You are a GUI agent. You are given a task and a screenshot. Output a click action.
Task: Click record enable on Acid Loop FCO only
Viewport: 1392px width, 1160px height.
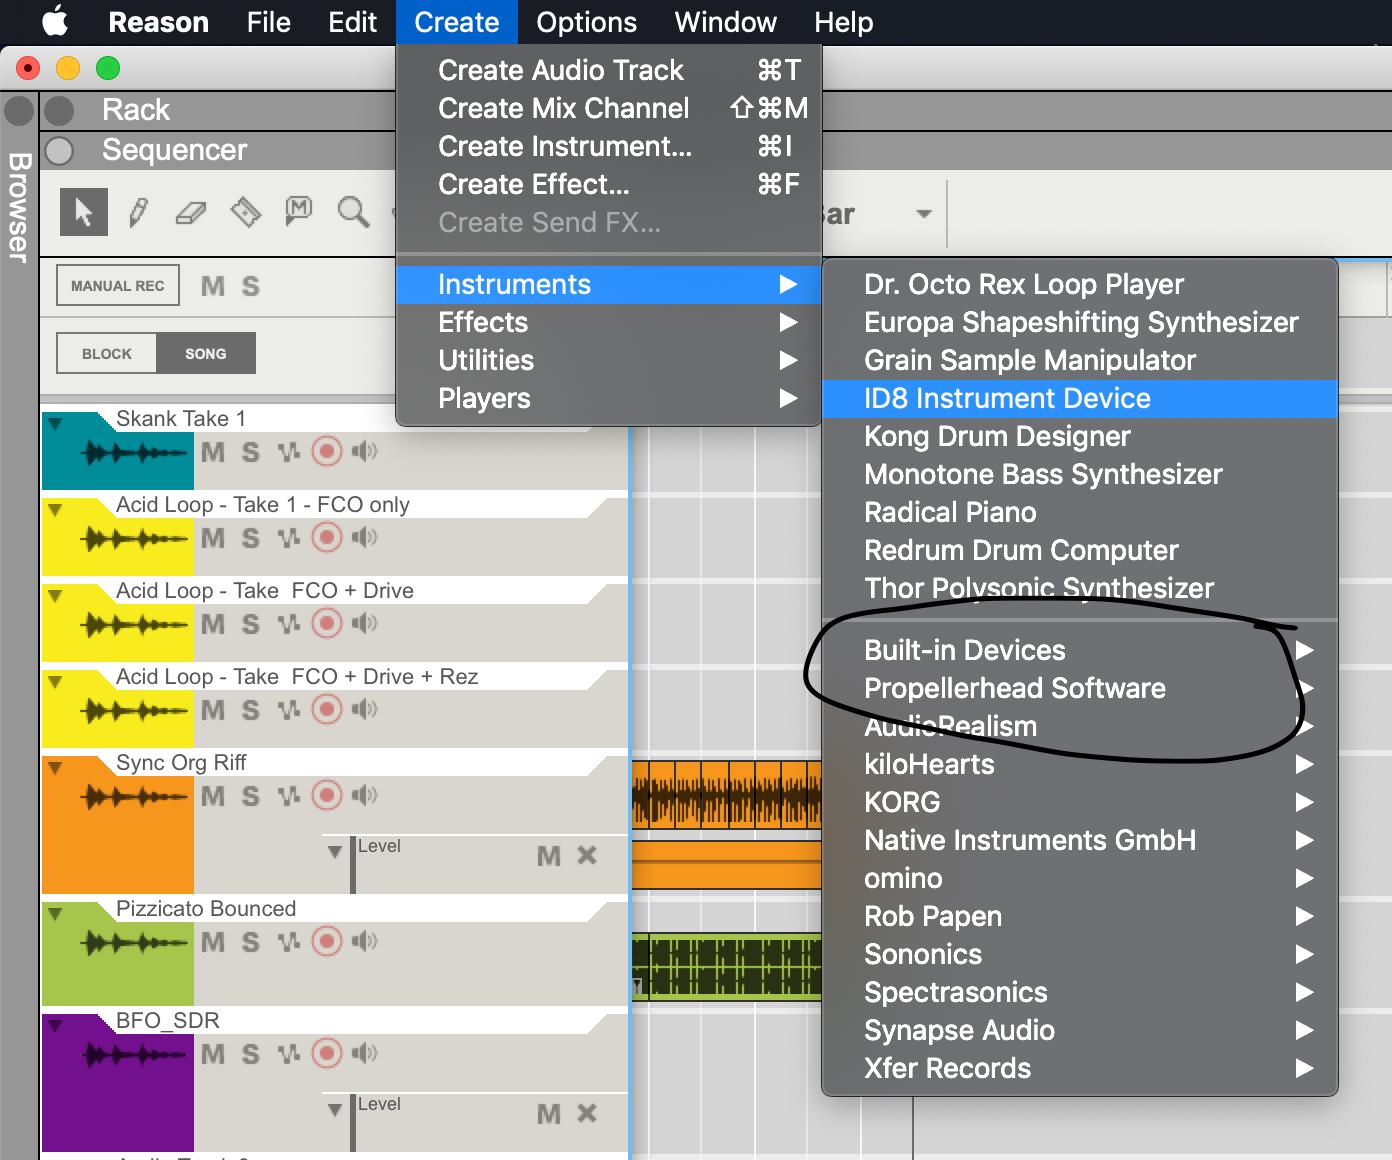(x=327, y=537)
